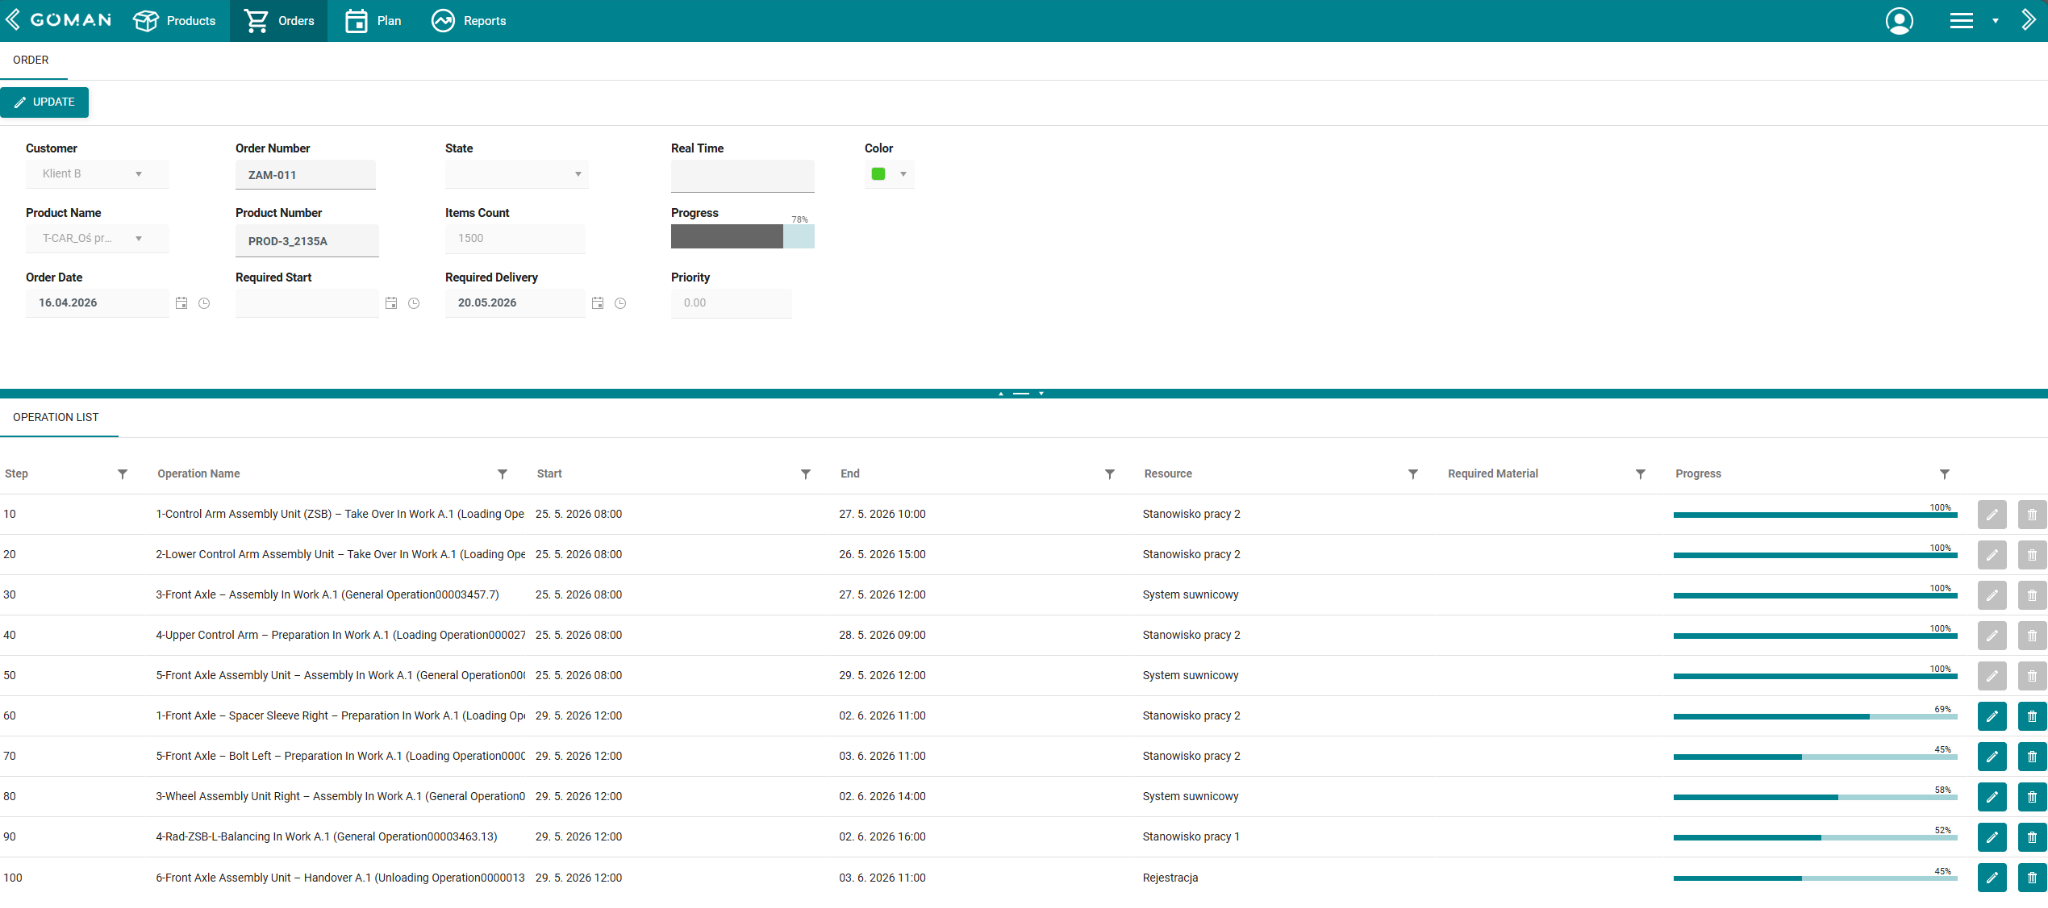Viewport: 2048px width, 908px height.
Task: Click the GOMAN back chevron icon
Action: point(13,20)
